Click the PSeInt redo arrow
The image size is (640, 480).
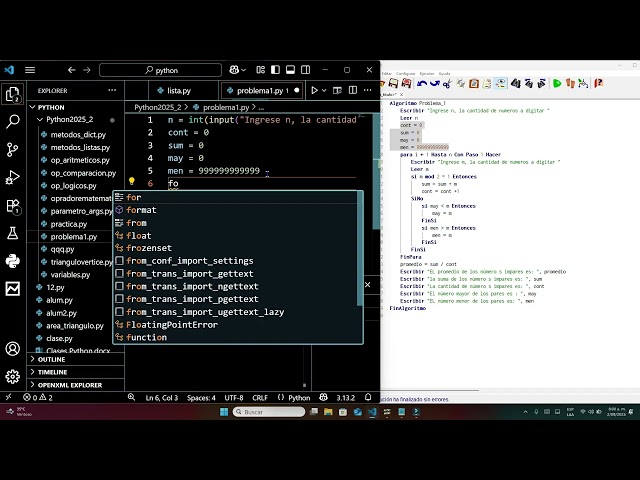[434, 83]
